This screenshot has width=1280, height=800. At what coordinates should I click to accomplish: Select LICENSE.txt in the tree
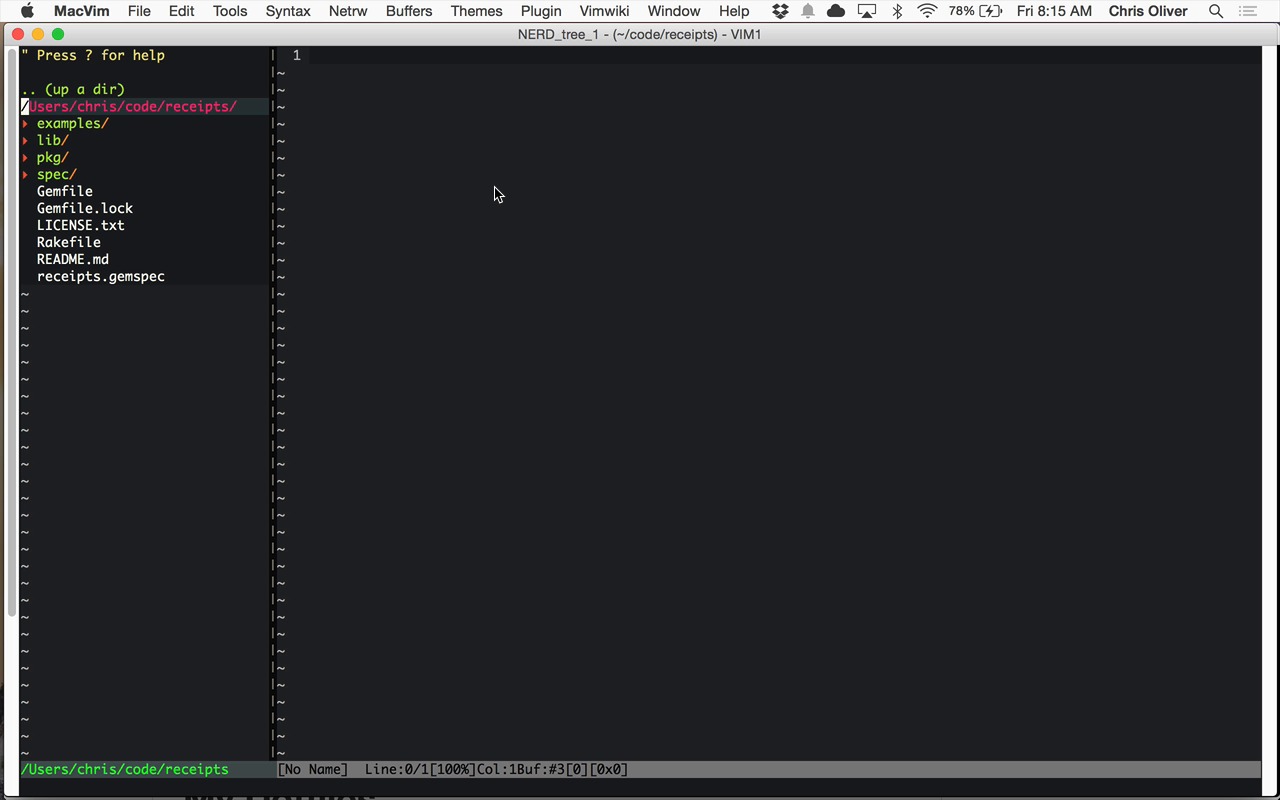pos(81,226)
